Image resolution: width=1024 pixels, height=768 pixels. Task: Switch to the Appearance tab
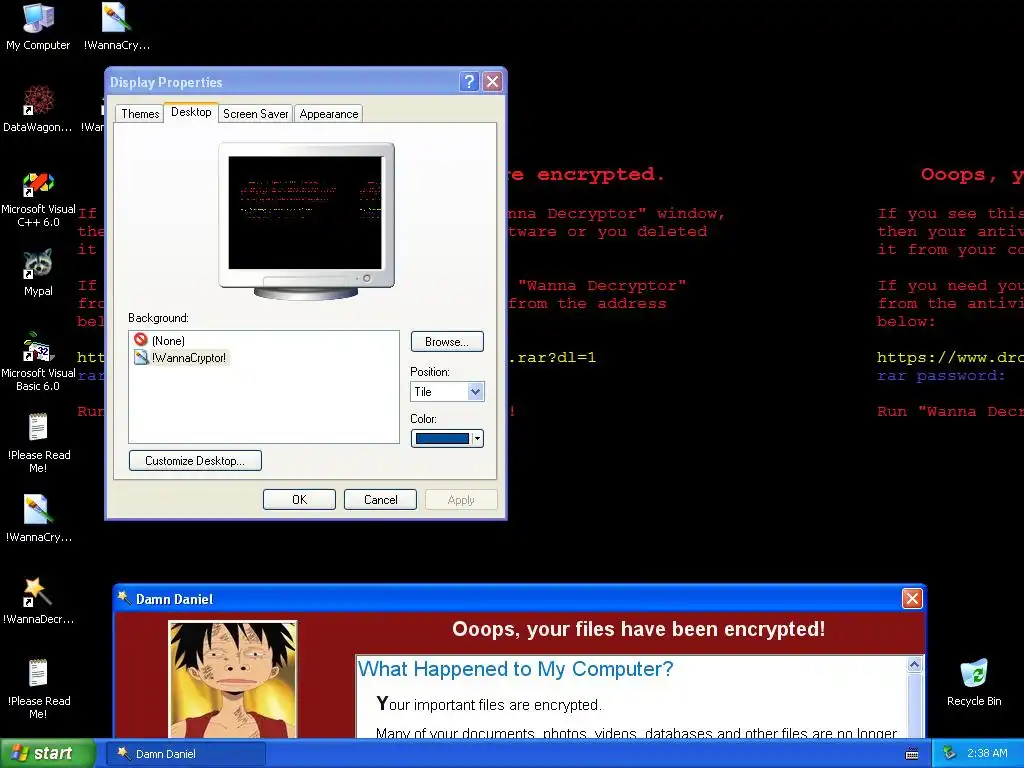click(328, 114)
